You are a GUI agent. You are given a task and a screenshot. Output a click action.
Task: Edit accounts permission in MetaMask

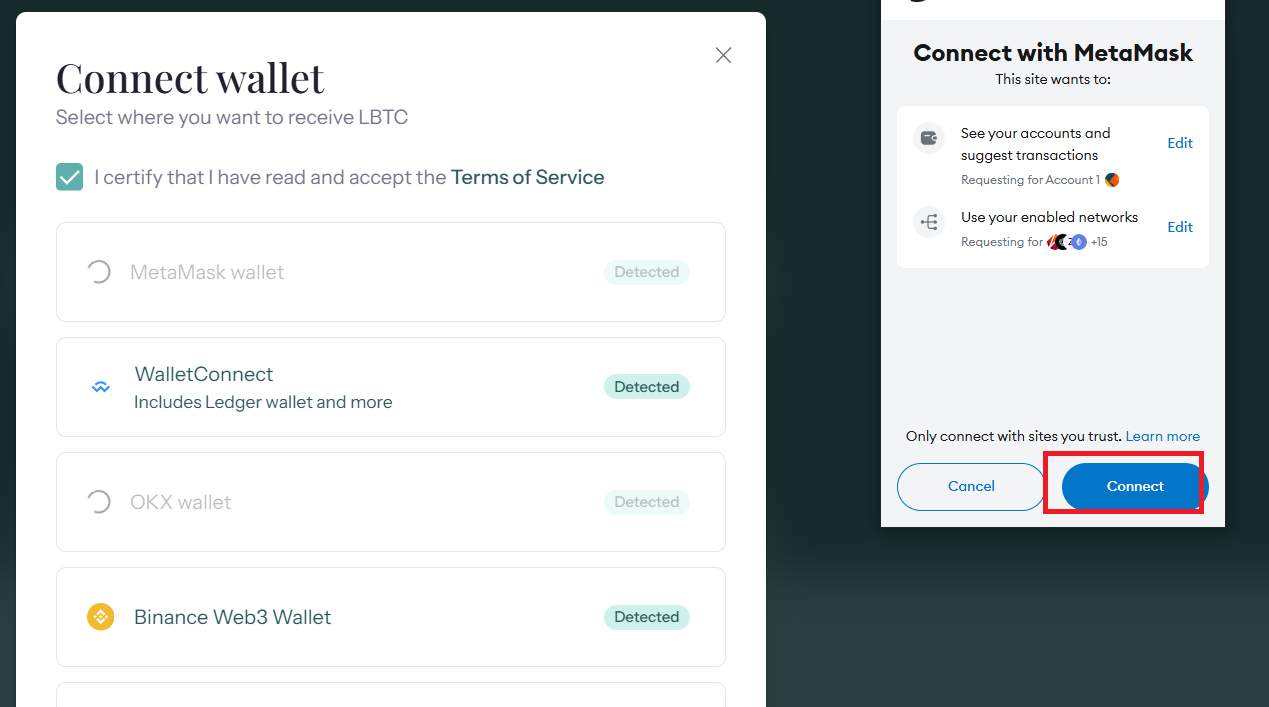coord(1180,143)
